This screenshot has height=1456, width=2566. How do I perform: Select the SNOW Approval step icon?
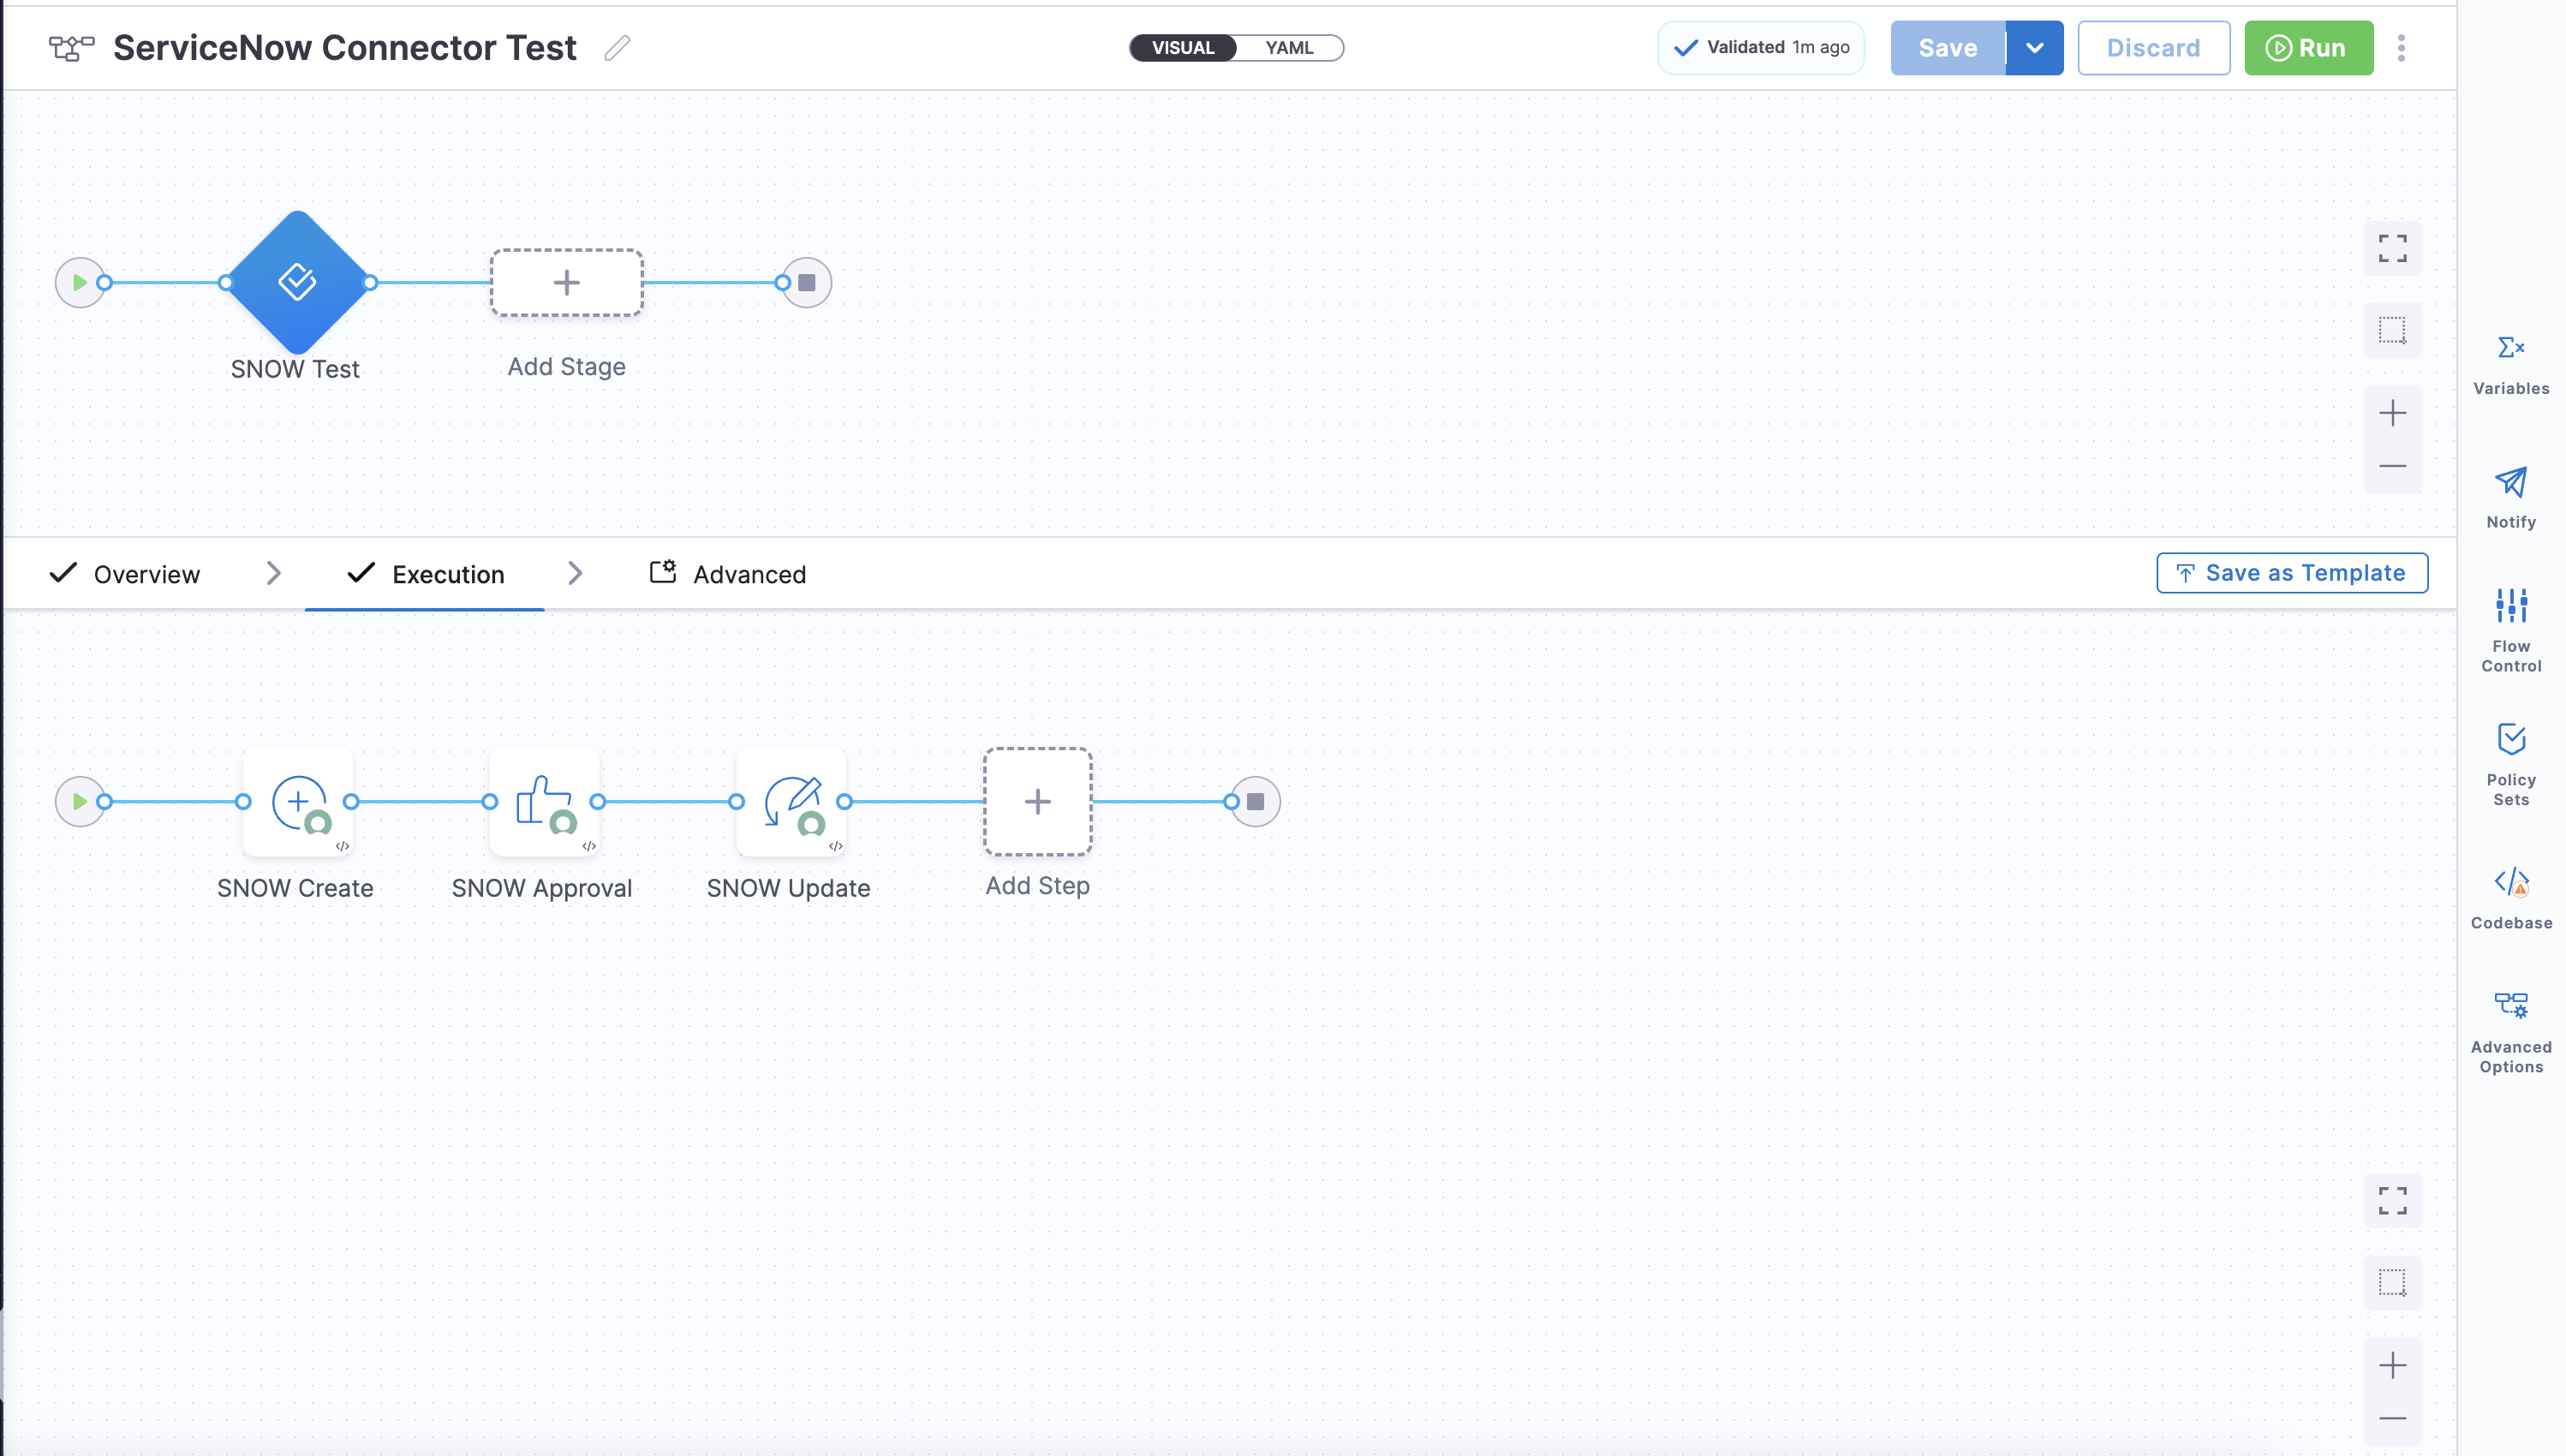(544, 802)
